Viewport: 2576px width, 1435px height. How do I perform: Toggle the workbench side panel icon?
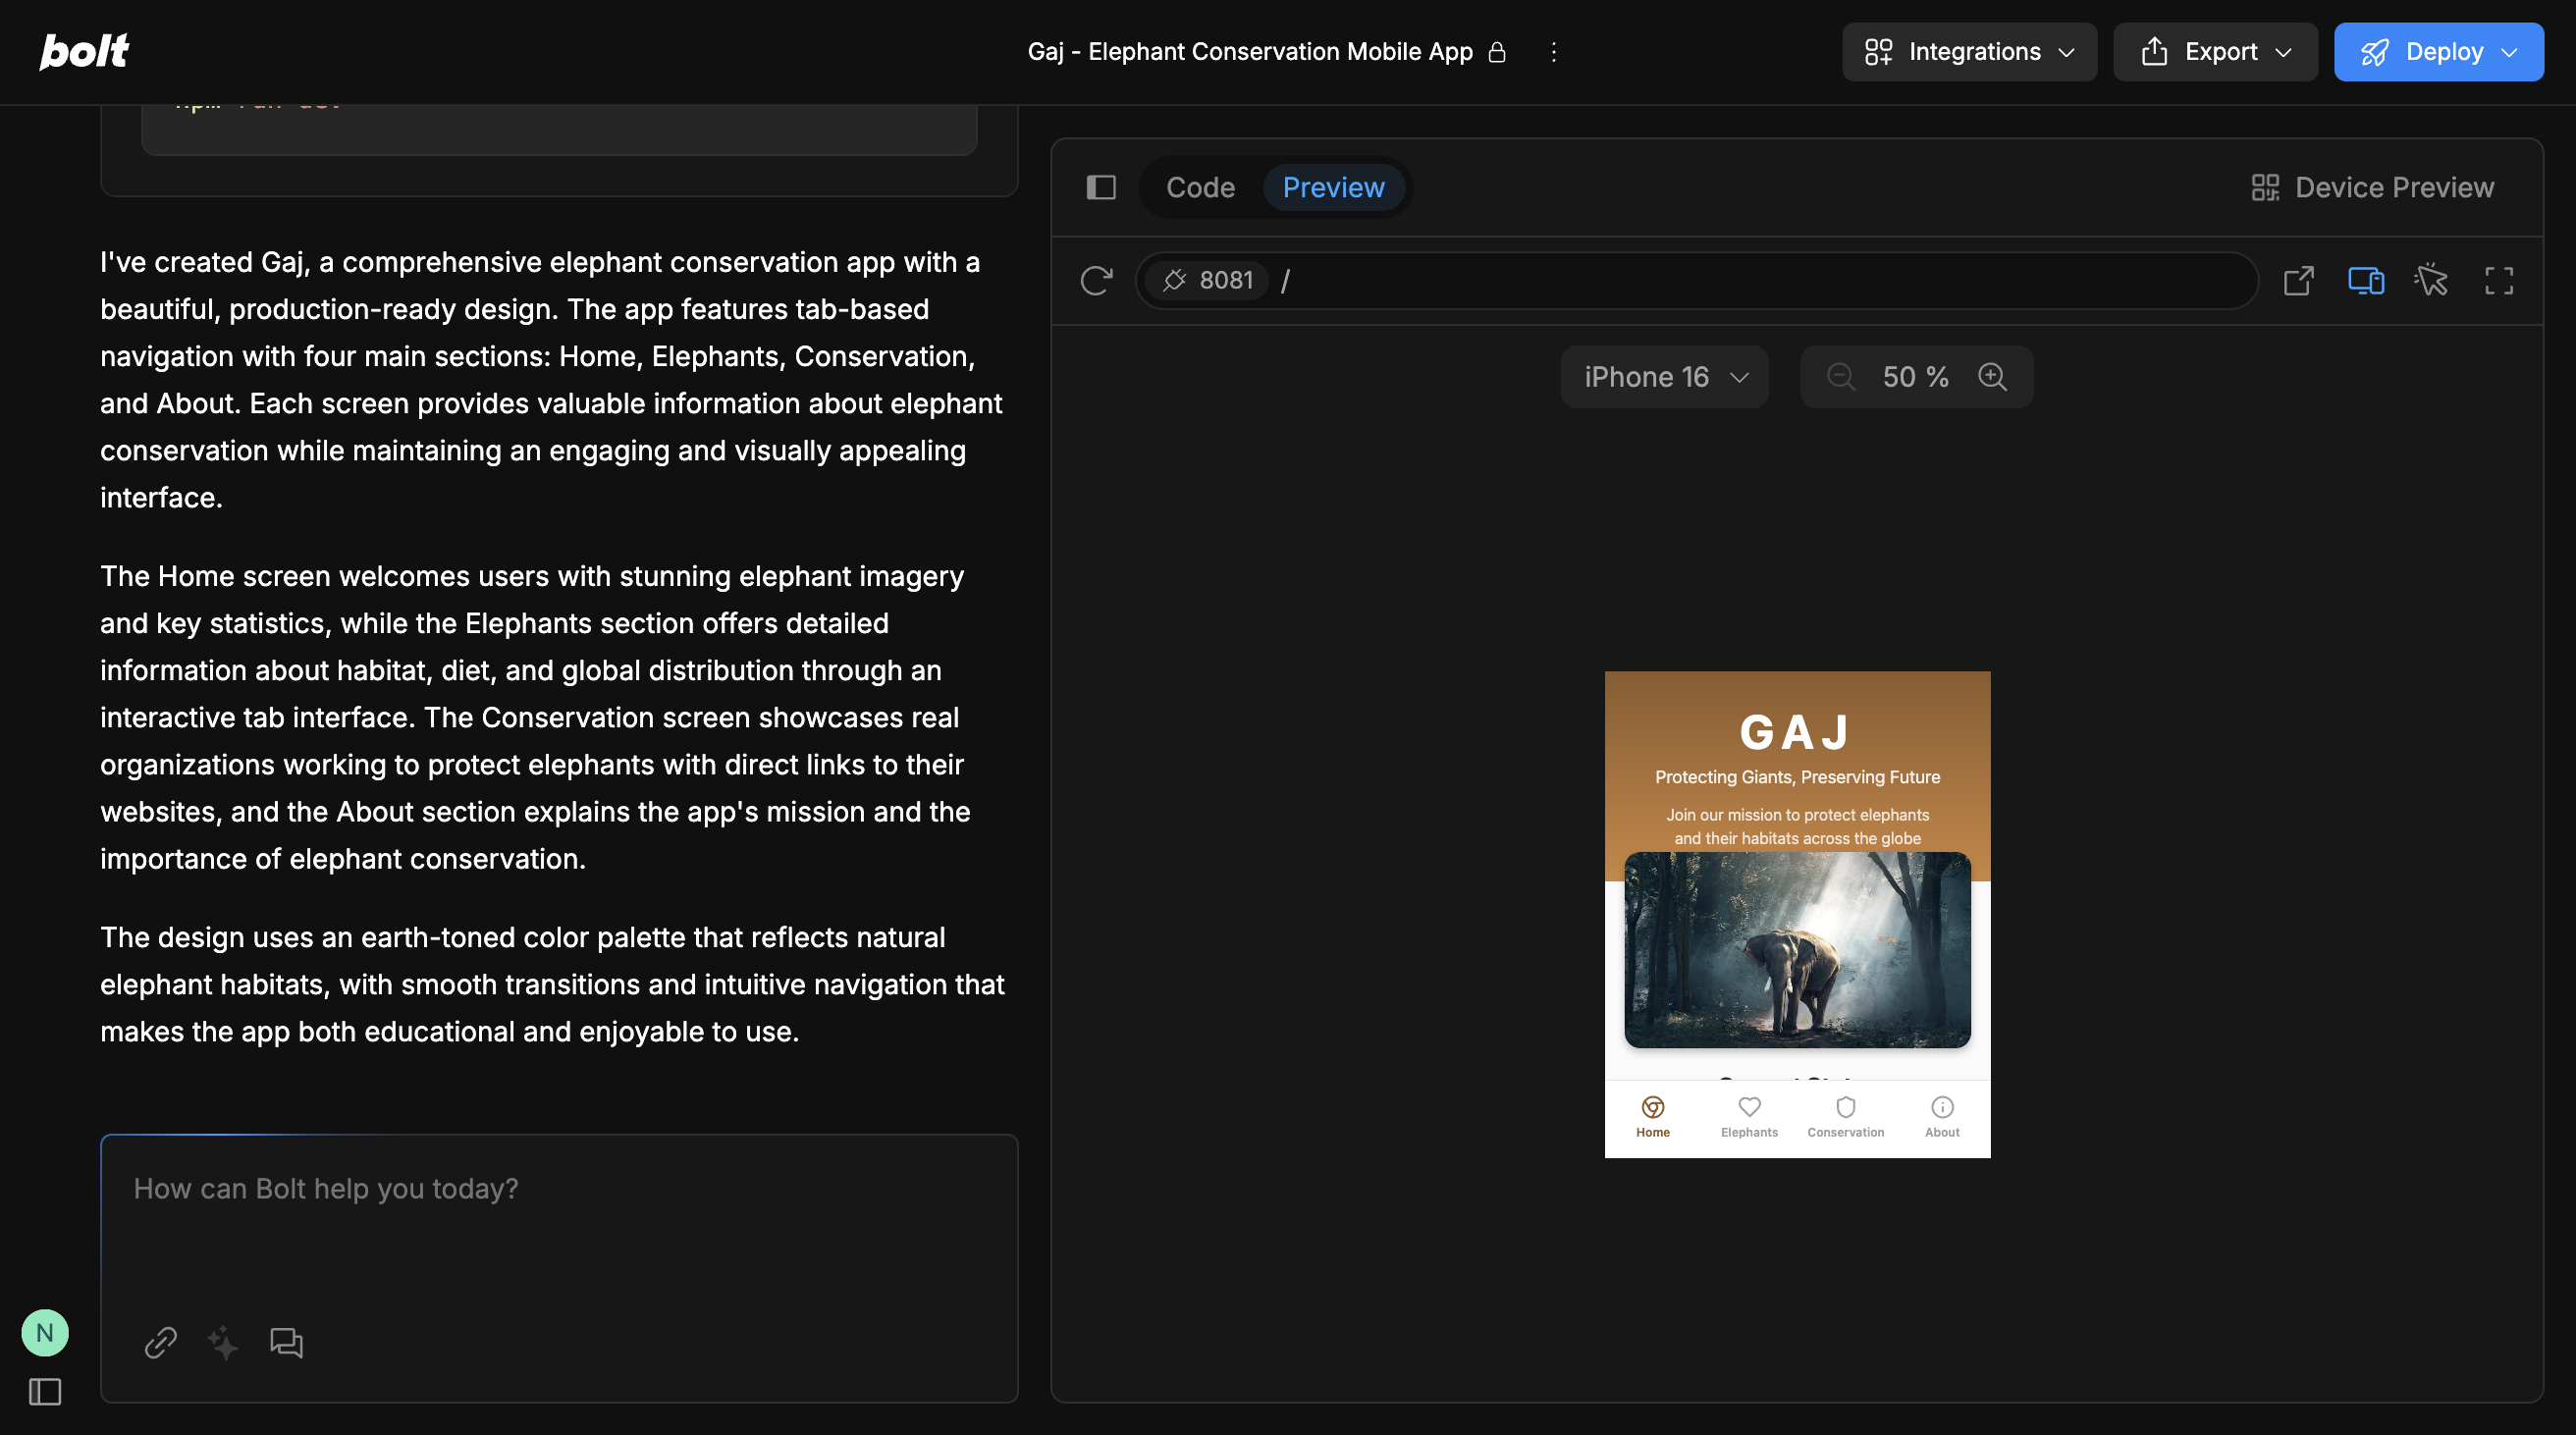point(1101,187)
